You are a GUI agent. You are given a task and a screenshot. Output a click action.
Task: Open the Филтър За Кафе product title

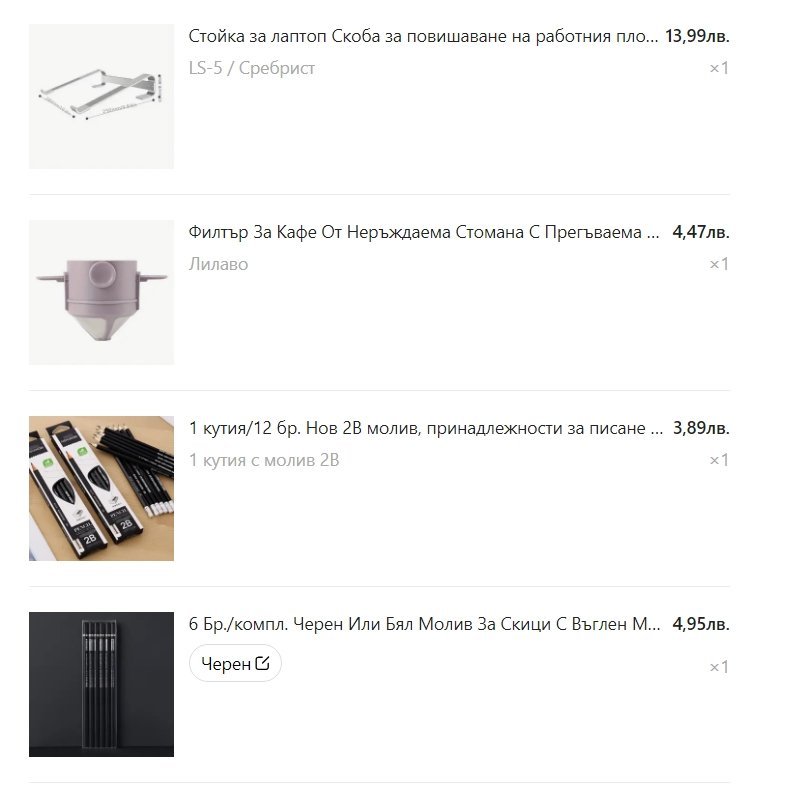tap(424, 232)
